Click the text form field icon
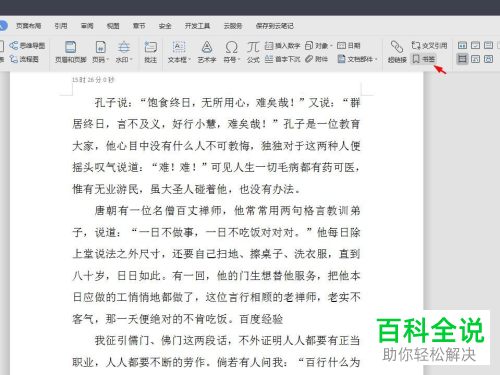The image size is (500, 375). 462,45
